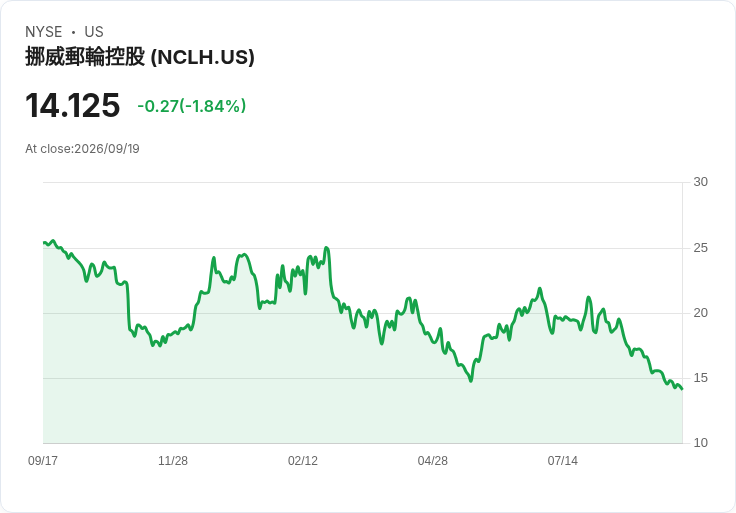Click the 09/17 date axis label

tap(43, 460)
